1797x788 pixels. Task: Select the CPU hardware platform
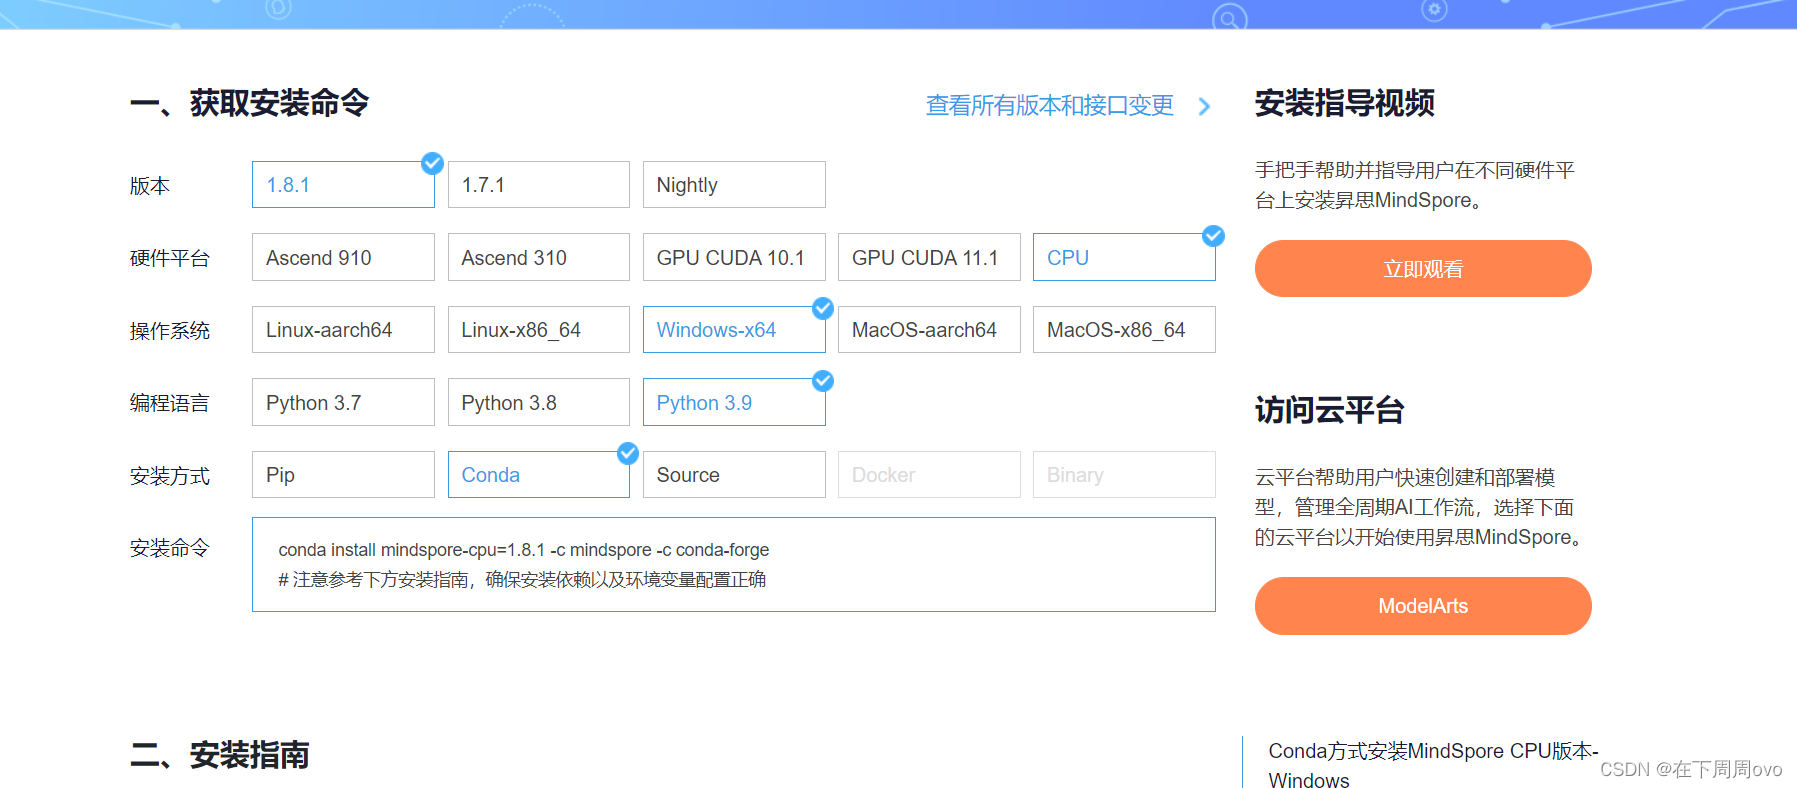pyautogui.click(x=1124, y=257)
